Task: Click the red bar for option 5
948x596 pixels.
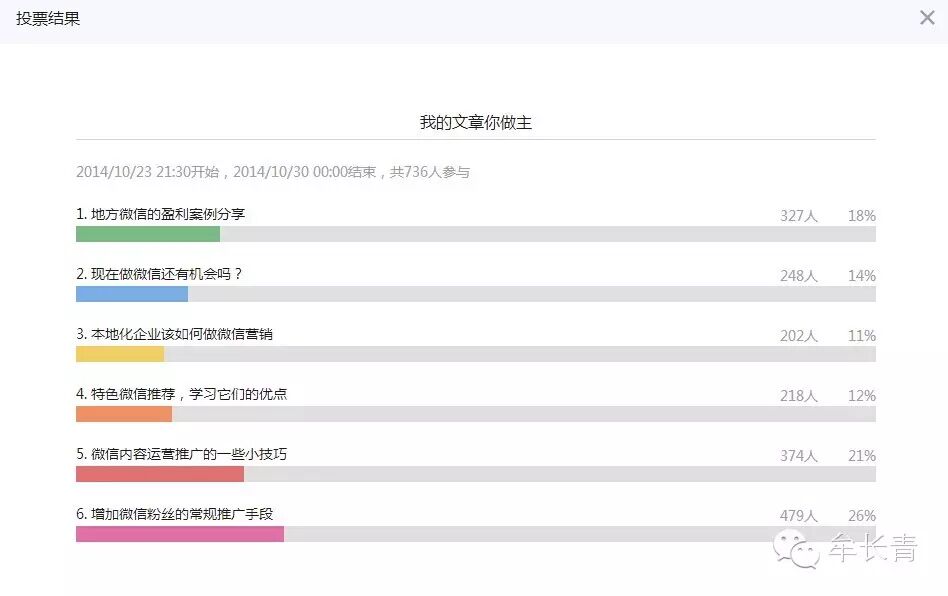Action: pyautogui.click(x=160, y=474)
